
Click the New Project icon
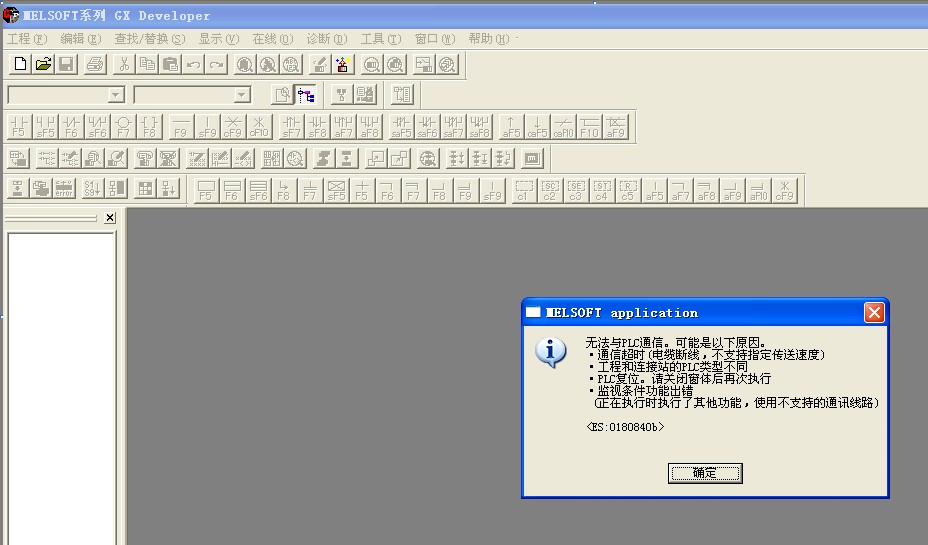coord(20,65)
